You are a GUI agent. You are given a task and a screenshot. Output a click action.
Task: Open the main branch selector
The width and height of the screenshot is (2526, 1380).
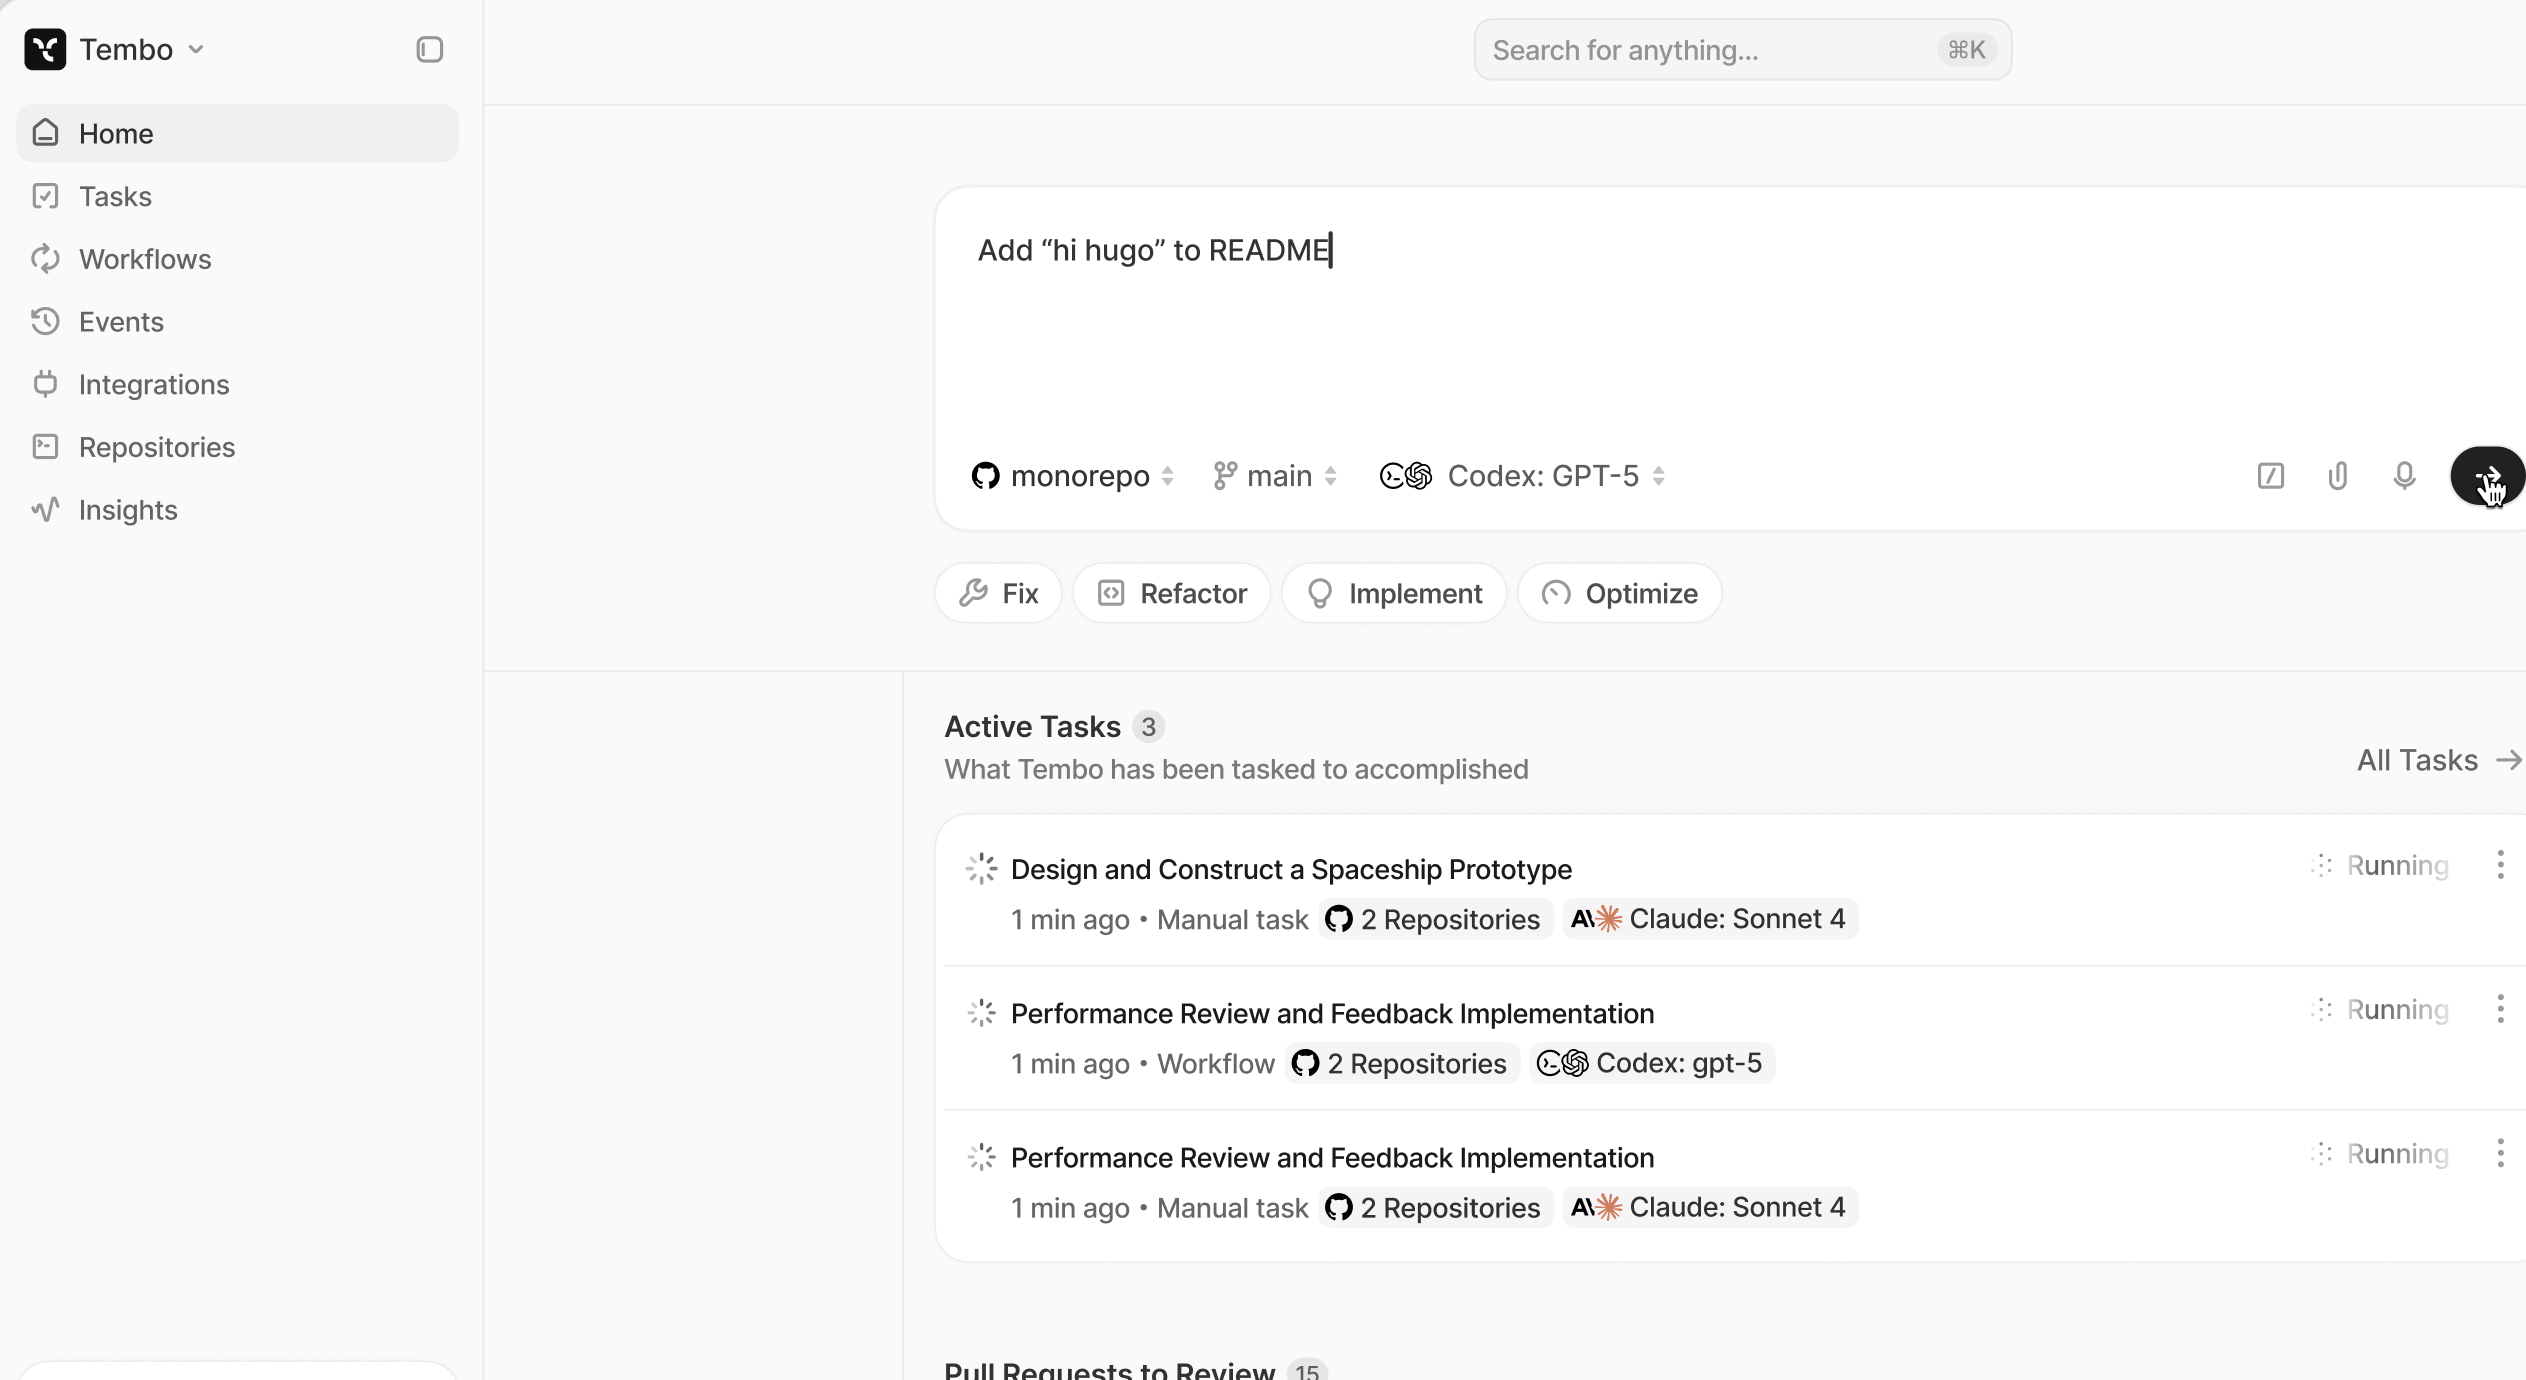pos(1275,476)
